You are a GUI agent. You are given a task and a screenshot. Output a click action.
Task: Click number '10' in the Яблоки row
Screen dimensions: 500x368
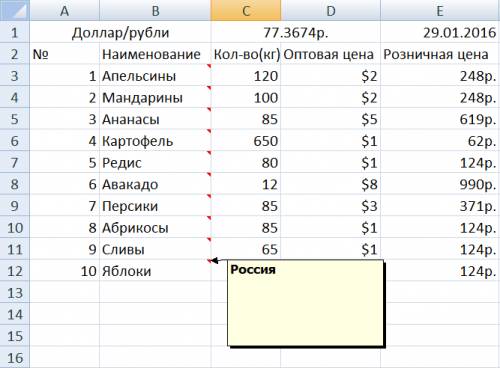click(x=65, y=270)
